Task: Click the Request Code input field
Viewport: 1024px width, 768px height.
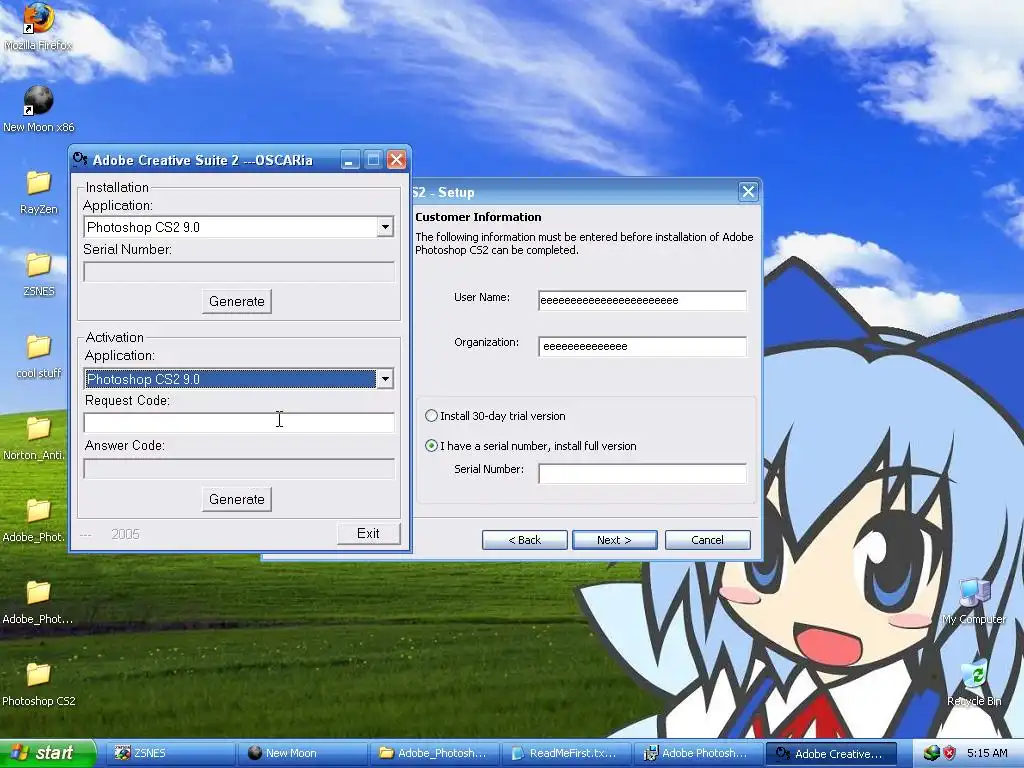Action: (239, 423)
